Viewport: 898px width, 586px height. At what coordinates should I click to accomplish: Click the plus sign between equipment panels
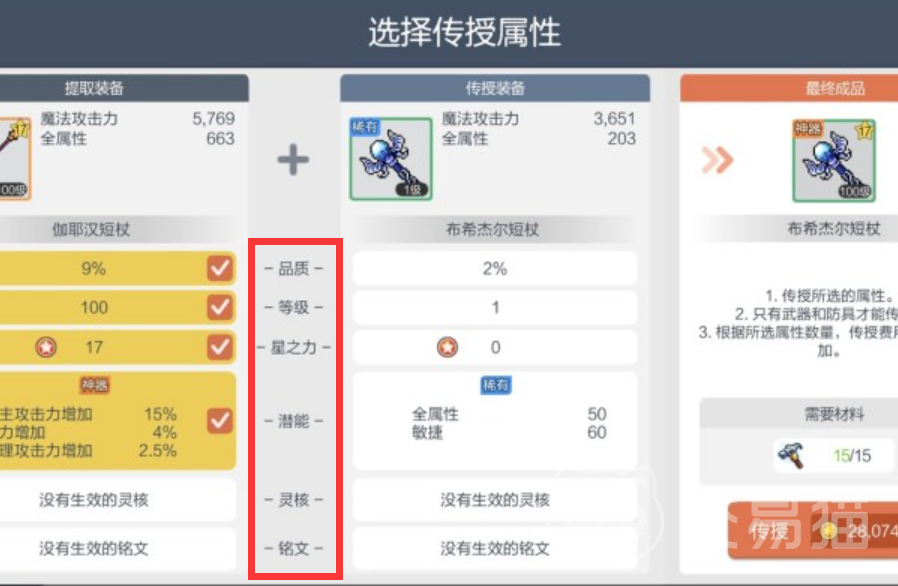[x=293, y=159]
